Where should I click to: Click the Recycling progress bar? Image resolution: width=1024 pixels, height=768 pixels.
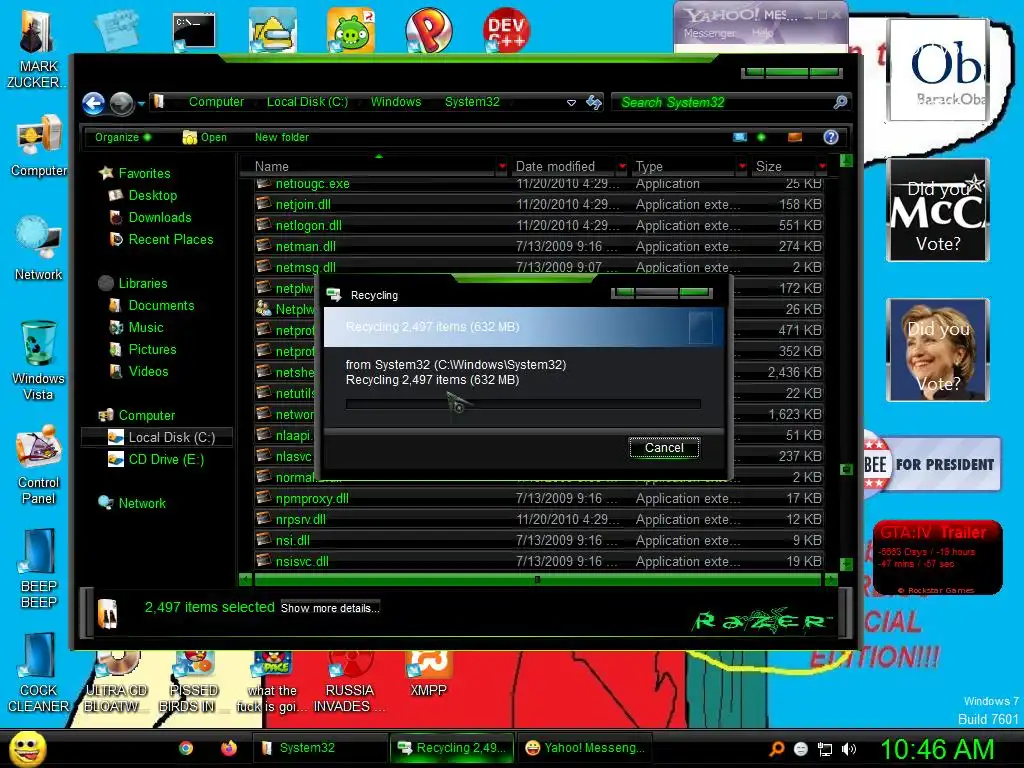523,404
